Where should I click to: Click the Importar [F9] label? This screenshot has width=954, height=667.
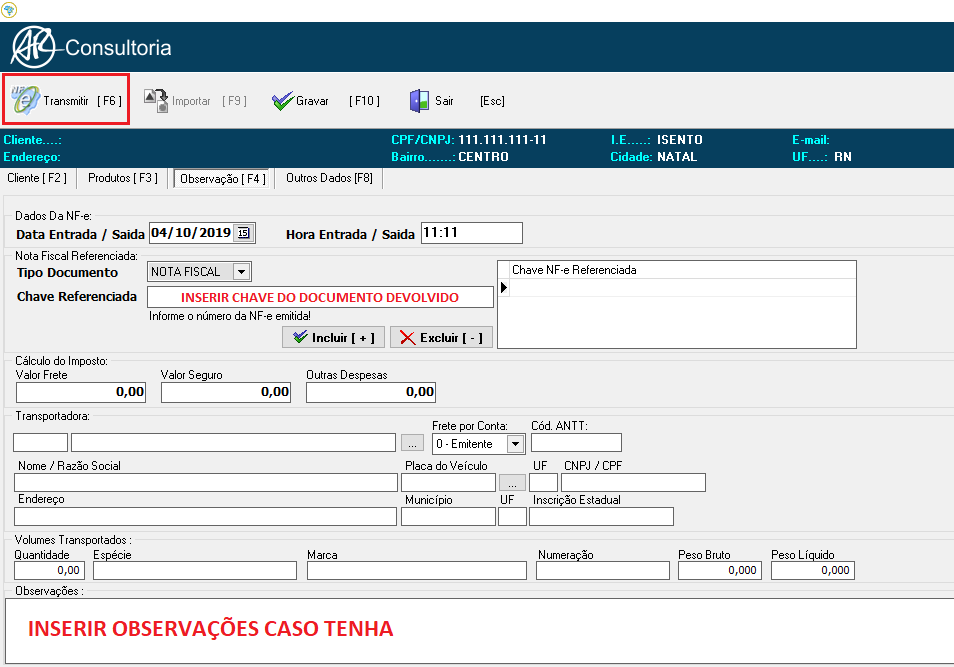[x=209, y=101]
